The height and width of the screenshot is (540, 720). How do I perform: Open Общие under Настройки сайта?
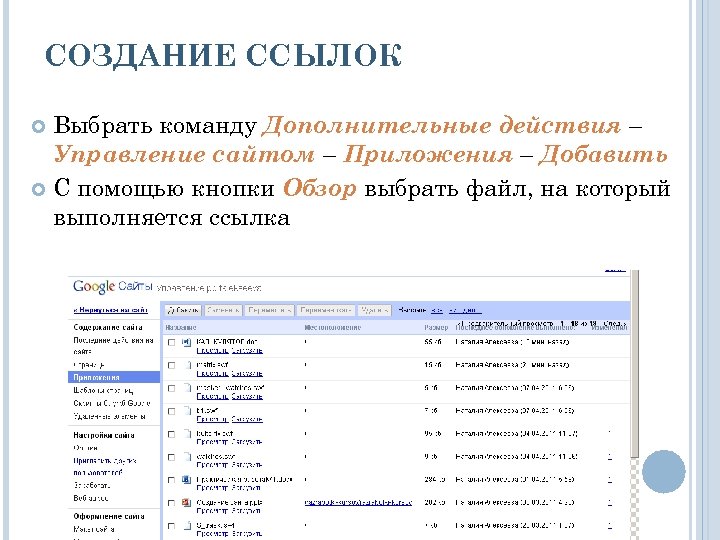tap(85, 448)
